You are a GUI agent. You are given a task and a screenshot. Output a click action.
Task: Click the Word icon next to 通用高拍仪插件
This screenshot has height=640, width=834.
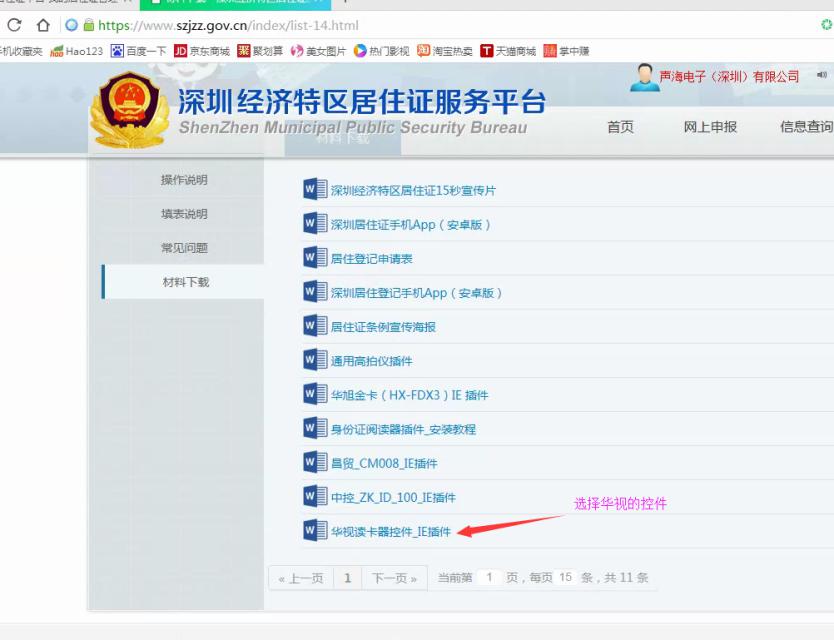pyautogui.click(x=315, y=360)
